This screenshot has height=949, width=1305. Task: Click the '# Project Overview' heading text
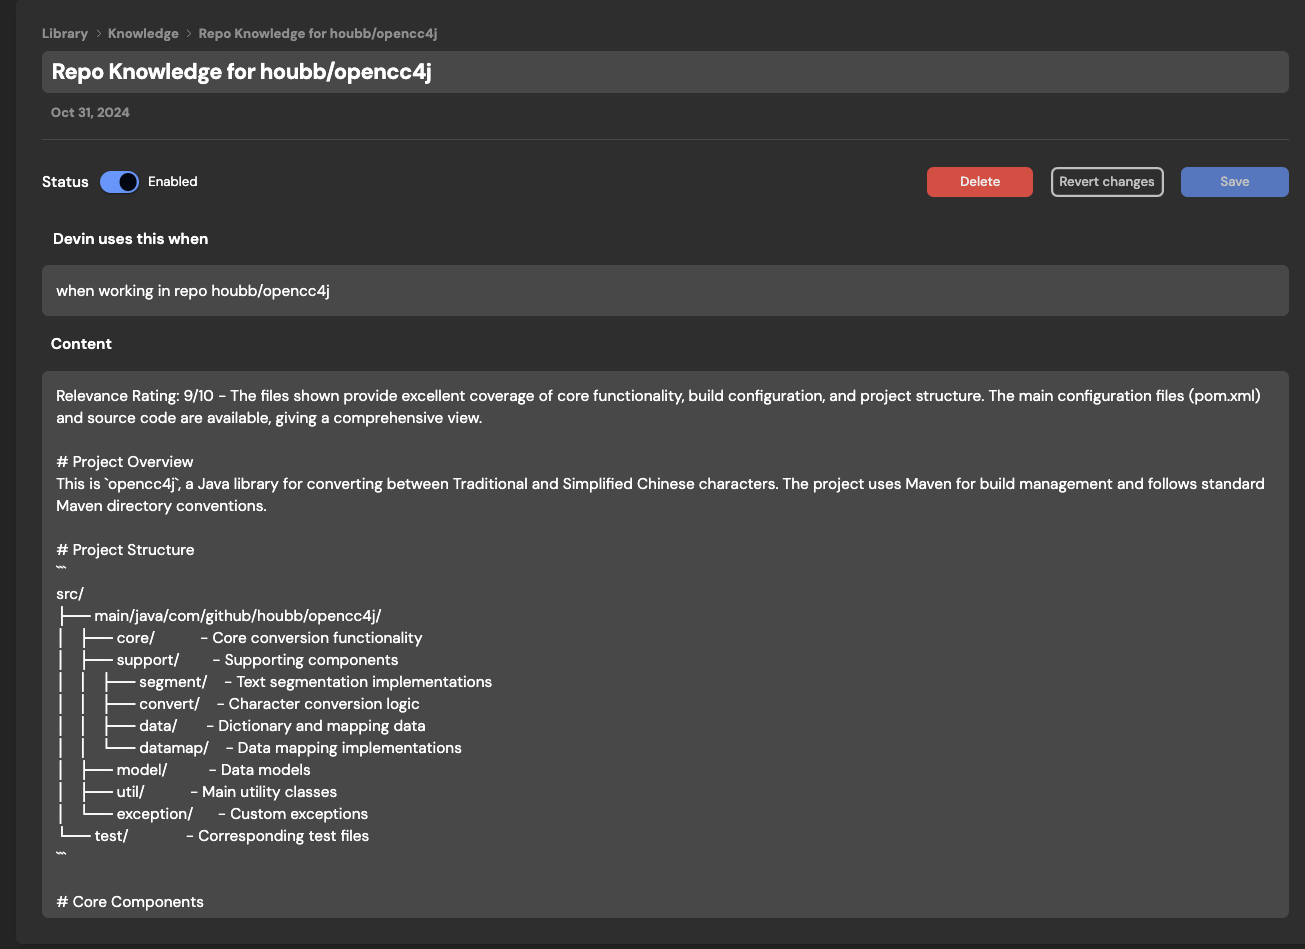(x=125, y=462)
